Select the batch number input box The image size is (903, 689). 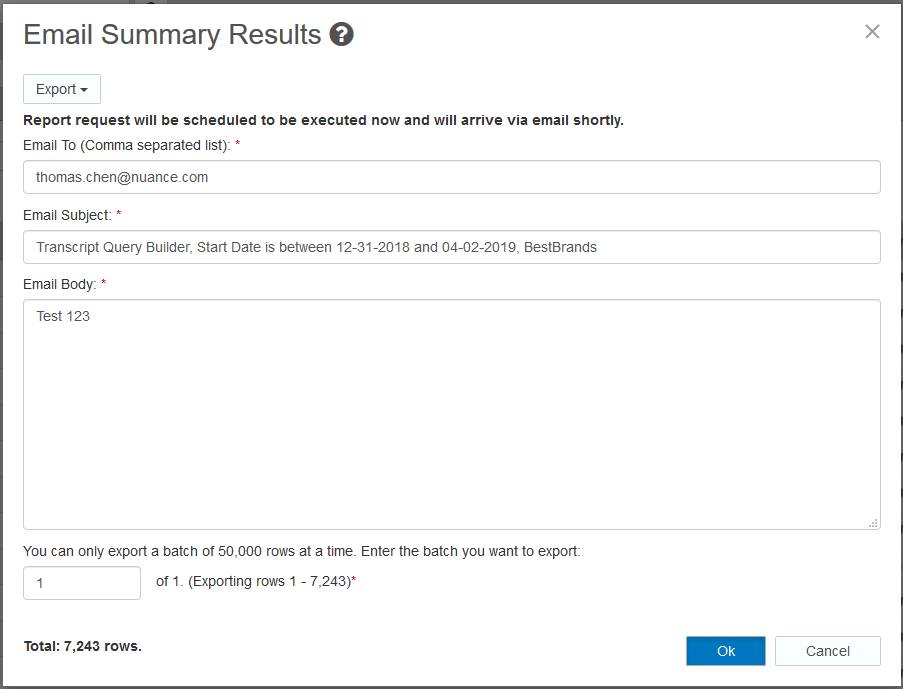(82, 583)
